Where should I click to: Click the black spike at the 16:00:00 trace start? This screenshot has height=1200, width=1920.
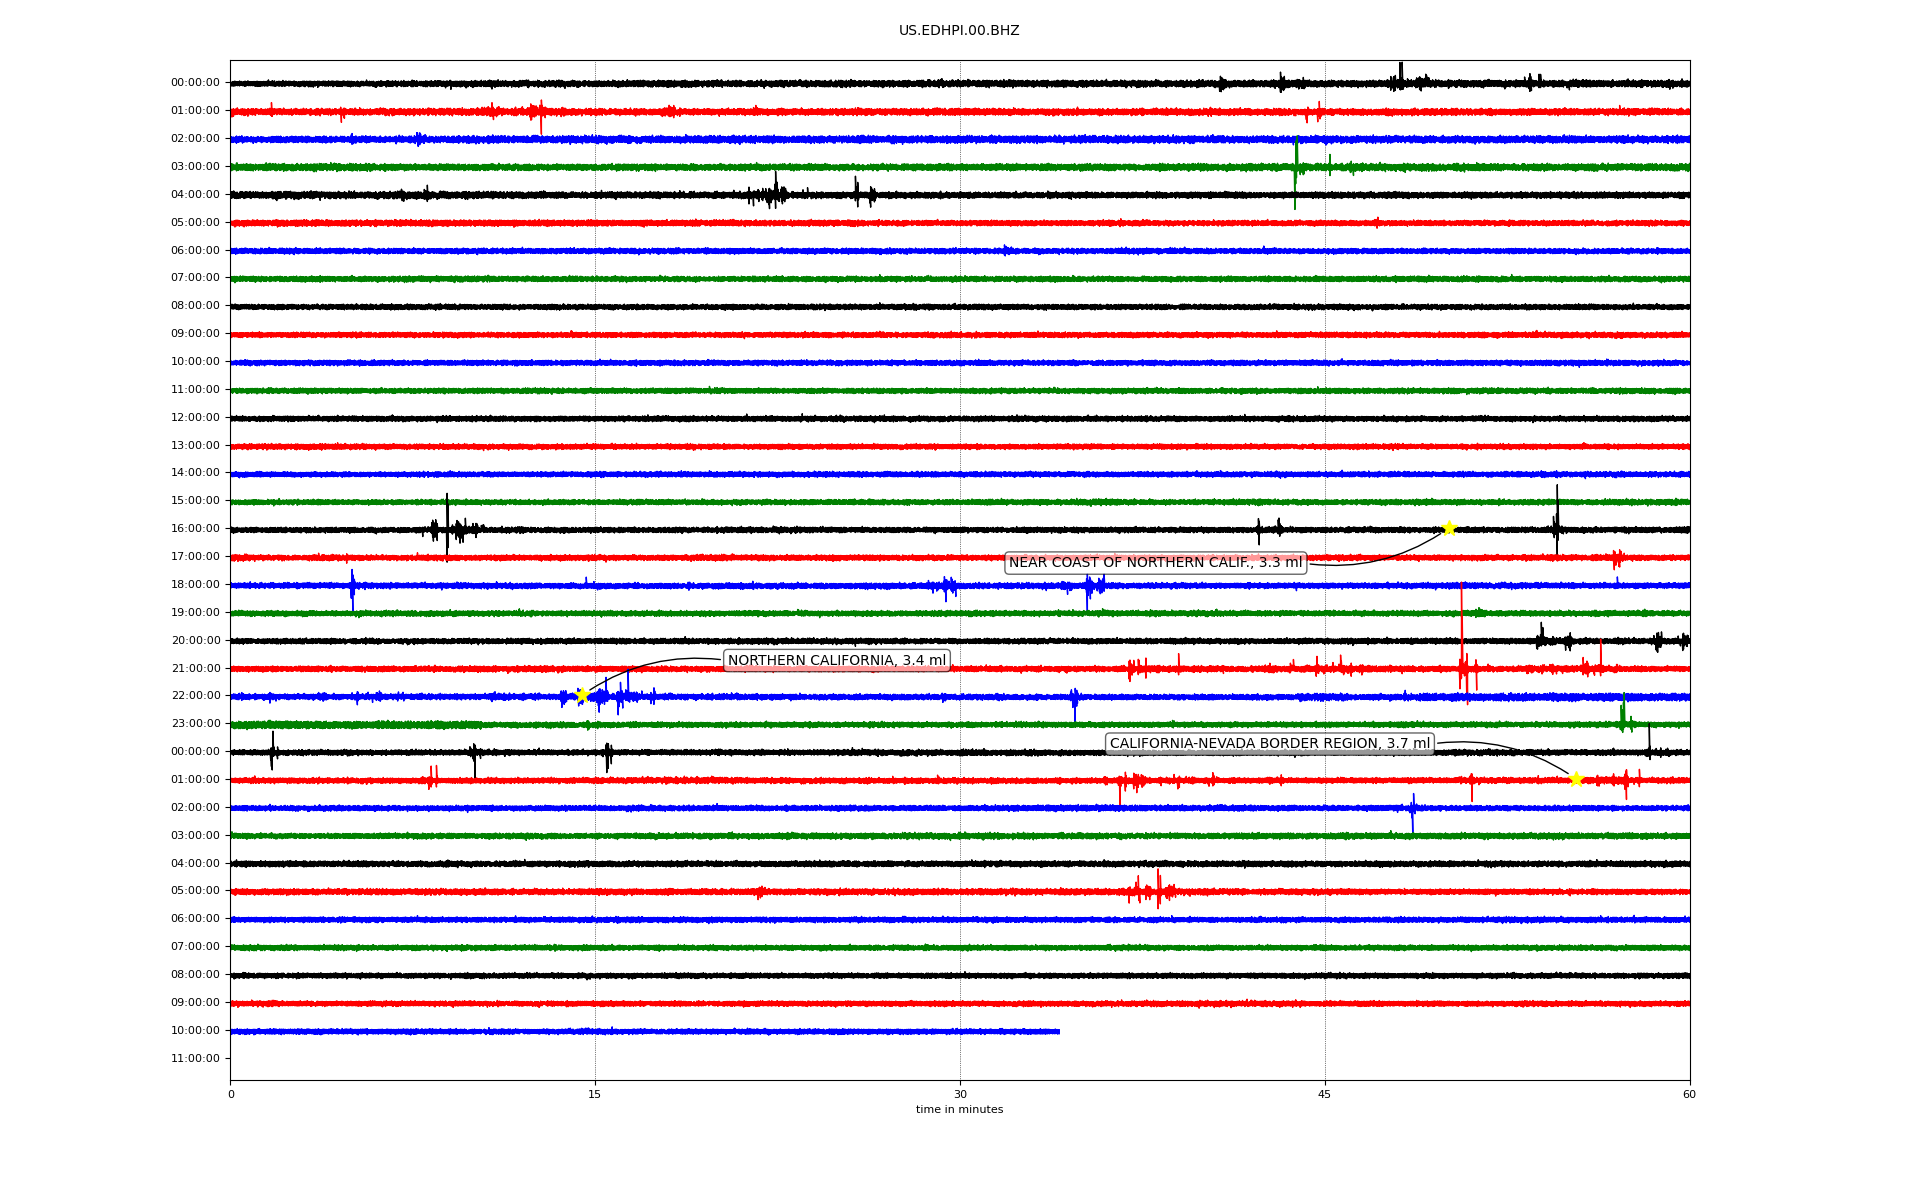(447, 525)
